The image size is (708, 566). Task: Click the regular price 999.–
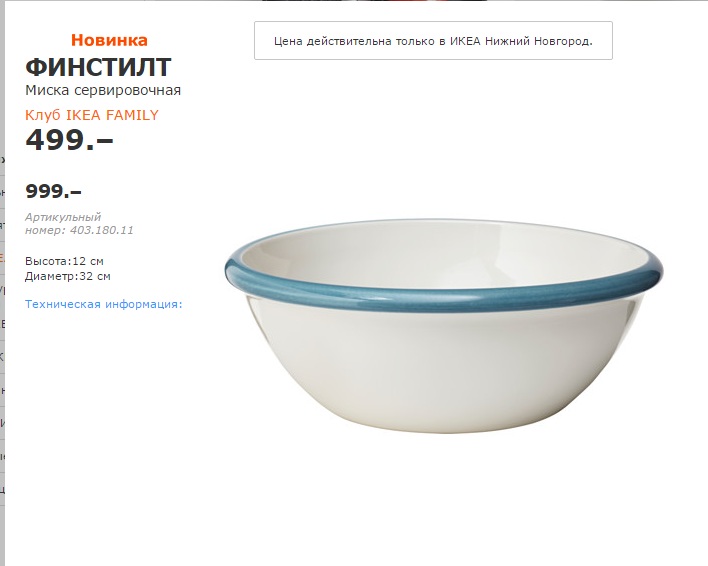pyautogui.click(x=53, y=191)
